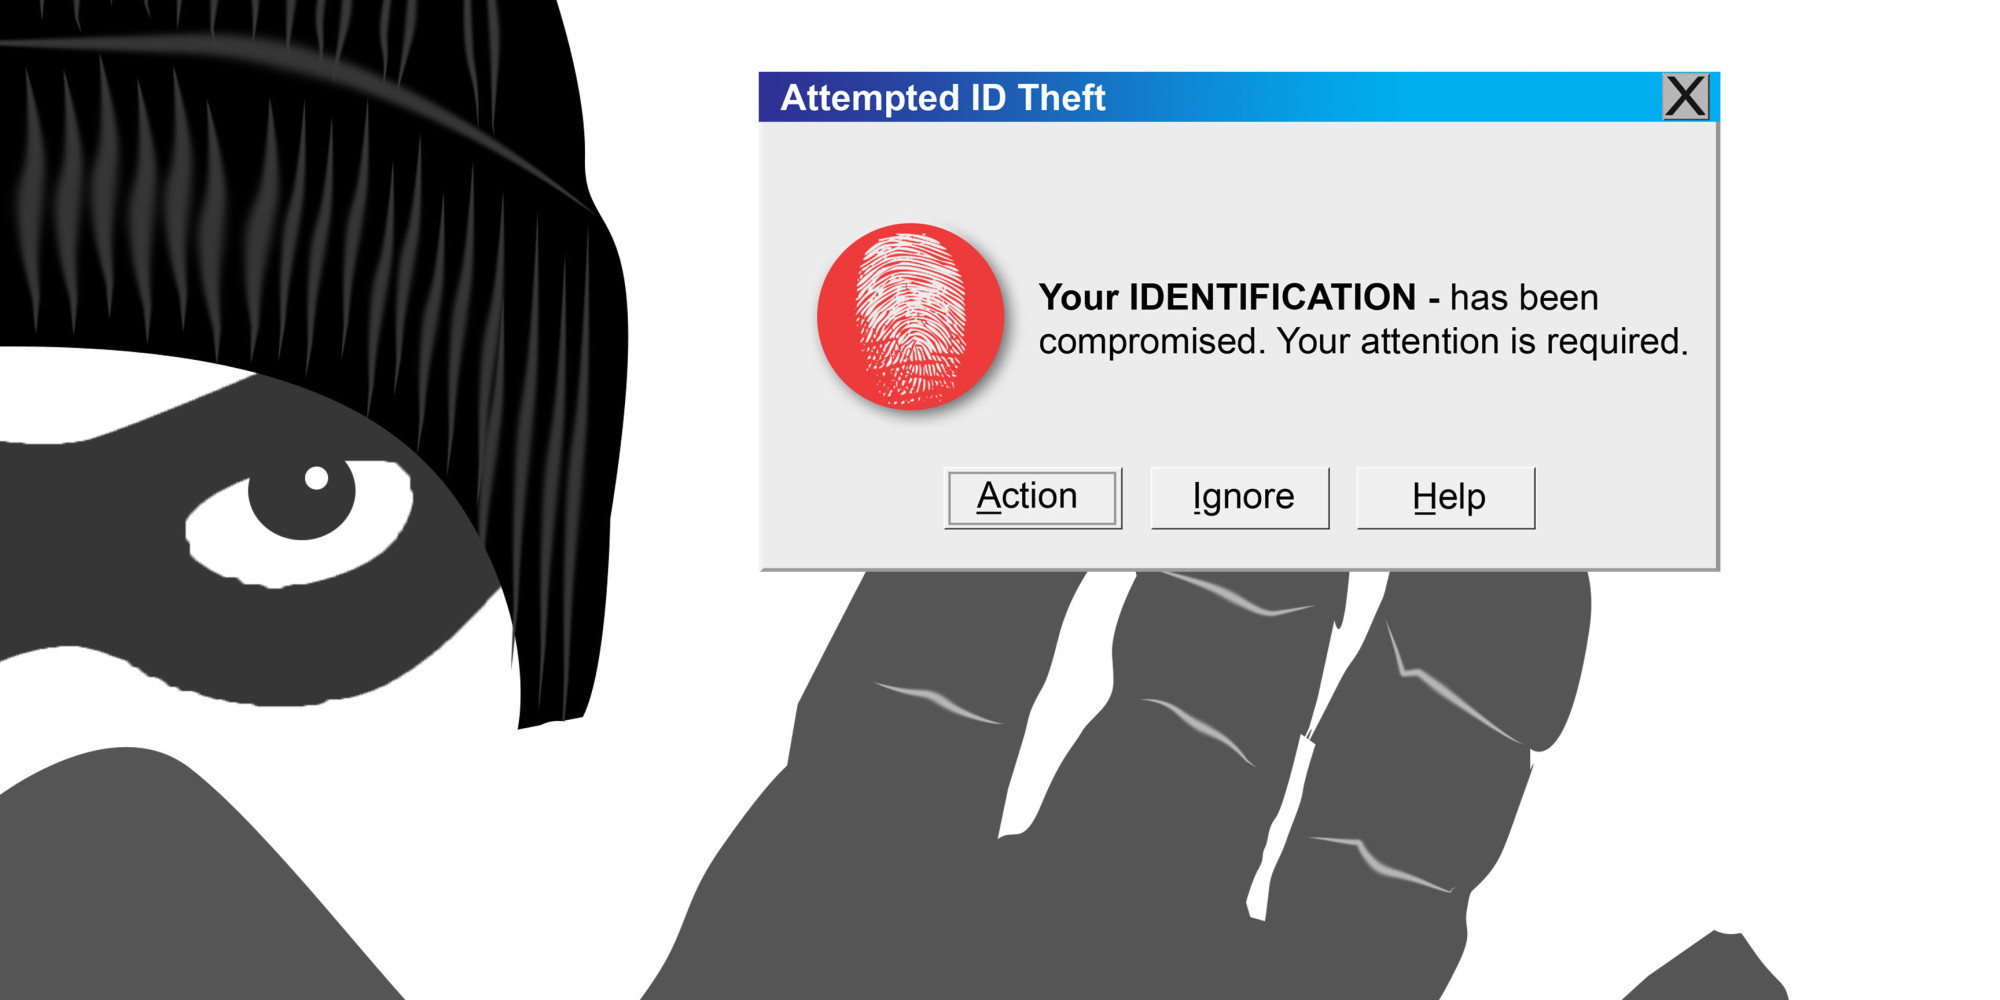Click the white highlight in the eye

pyautogui.click(x=316, y=478)
